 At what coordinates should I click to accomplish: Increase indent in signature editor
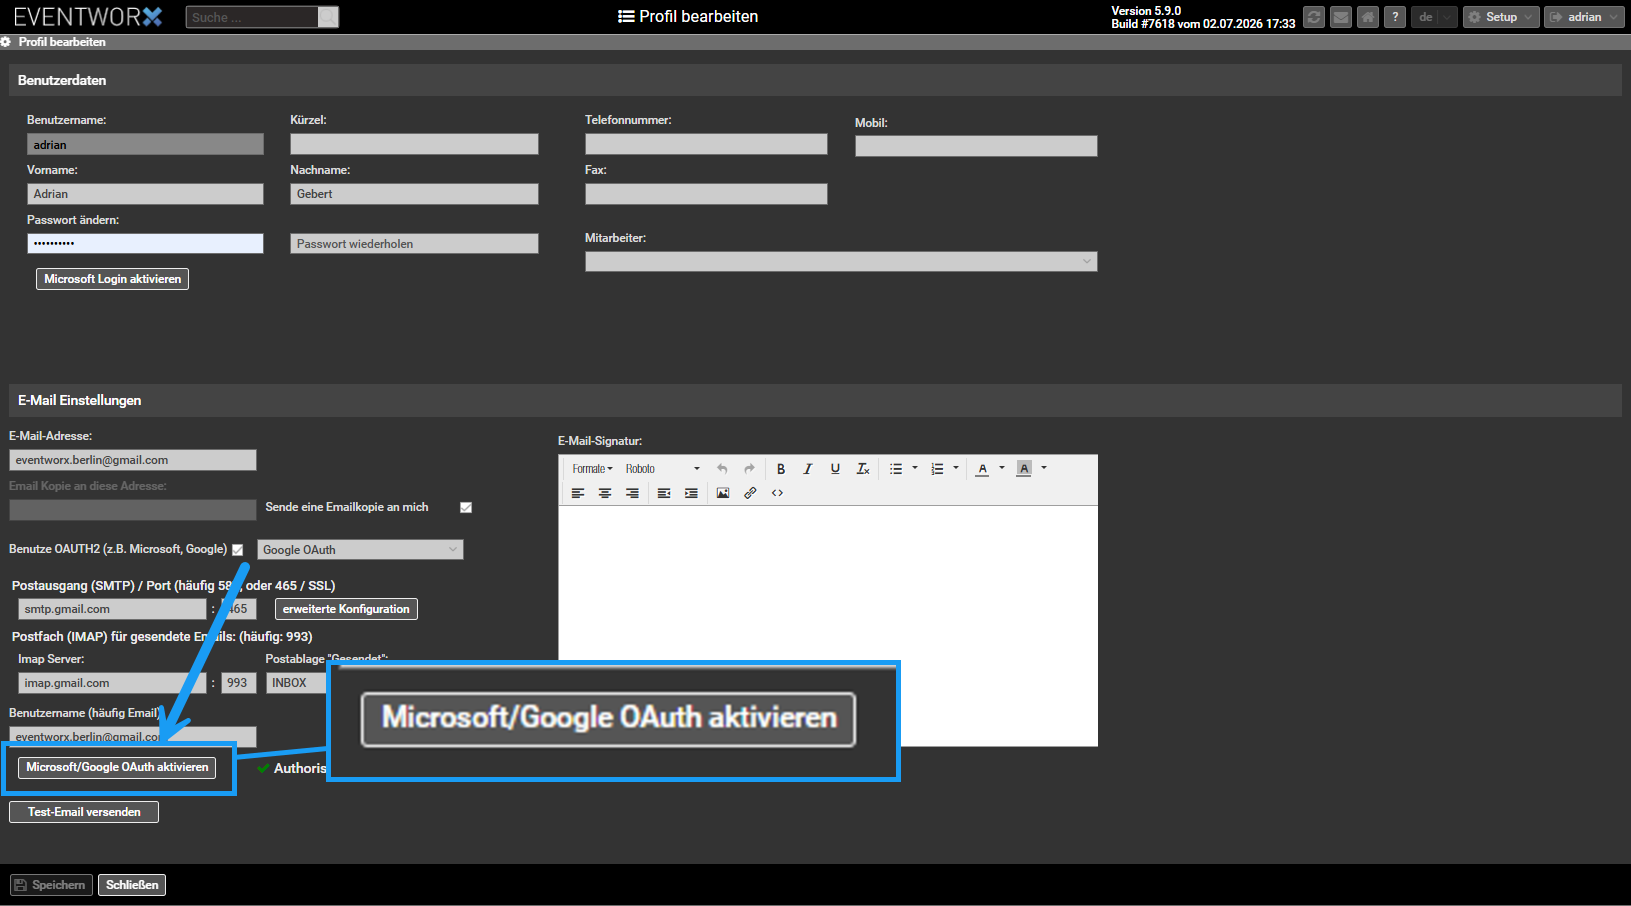pyautogui.click(x=691, y=493)
